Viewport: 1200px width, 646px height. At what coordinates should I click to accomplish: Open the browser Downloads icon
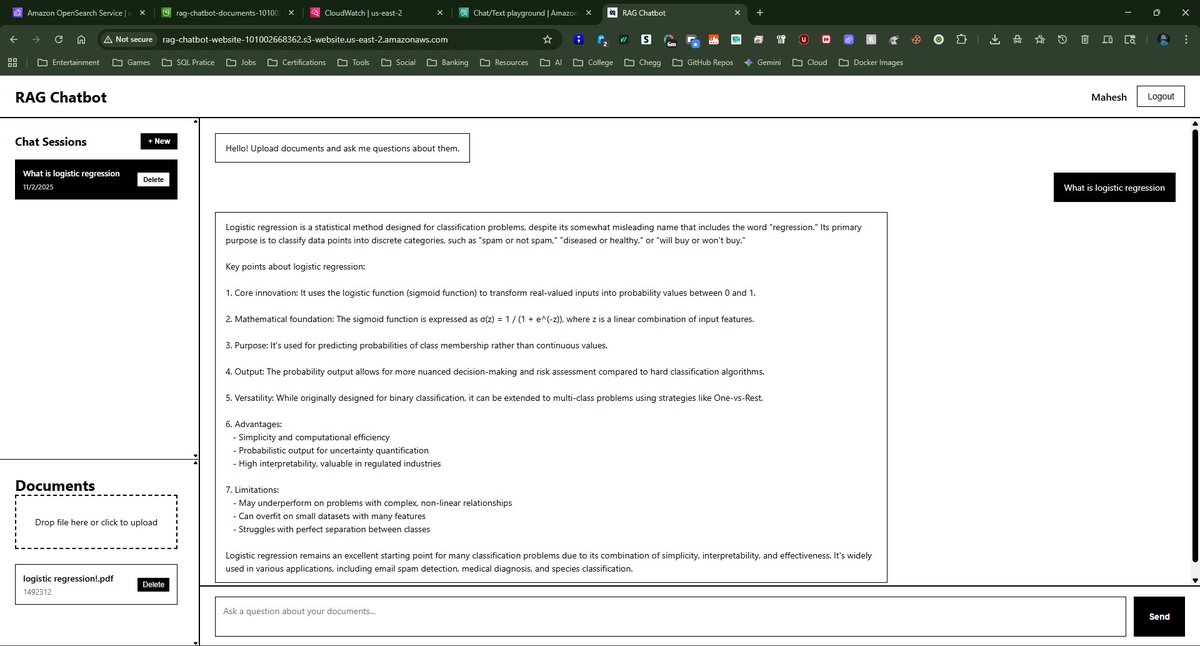(995, 39)
